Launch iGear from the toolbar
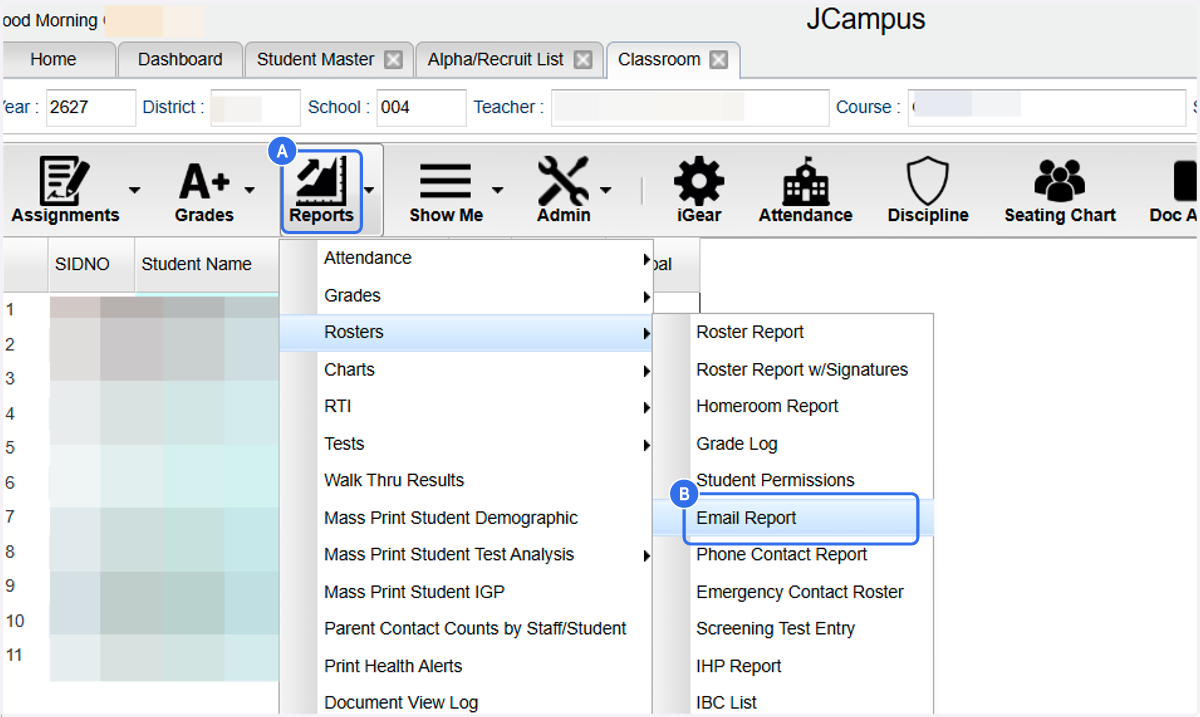The height and width of the screenshot is (717, 1200). [x=699, y=183]
